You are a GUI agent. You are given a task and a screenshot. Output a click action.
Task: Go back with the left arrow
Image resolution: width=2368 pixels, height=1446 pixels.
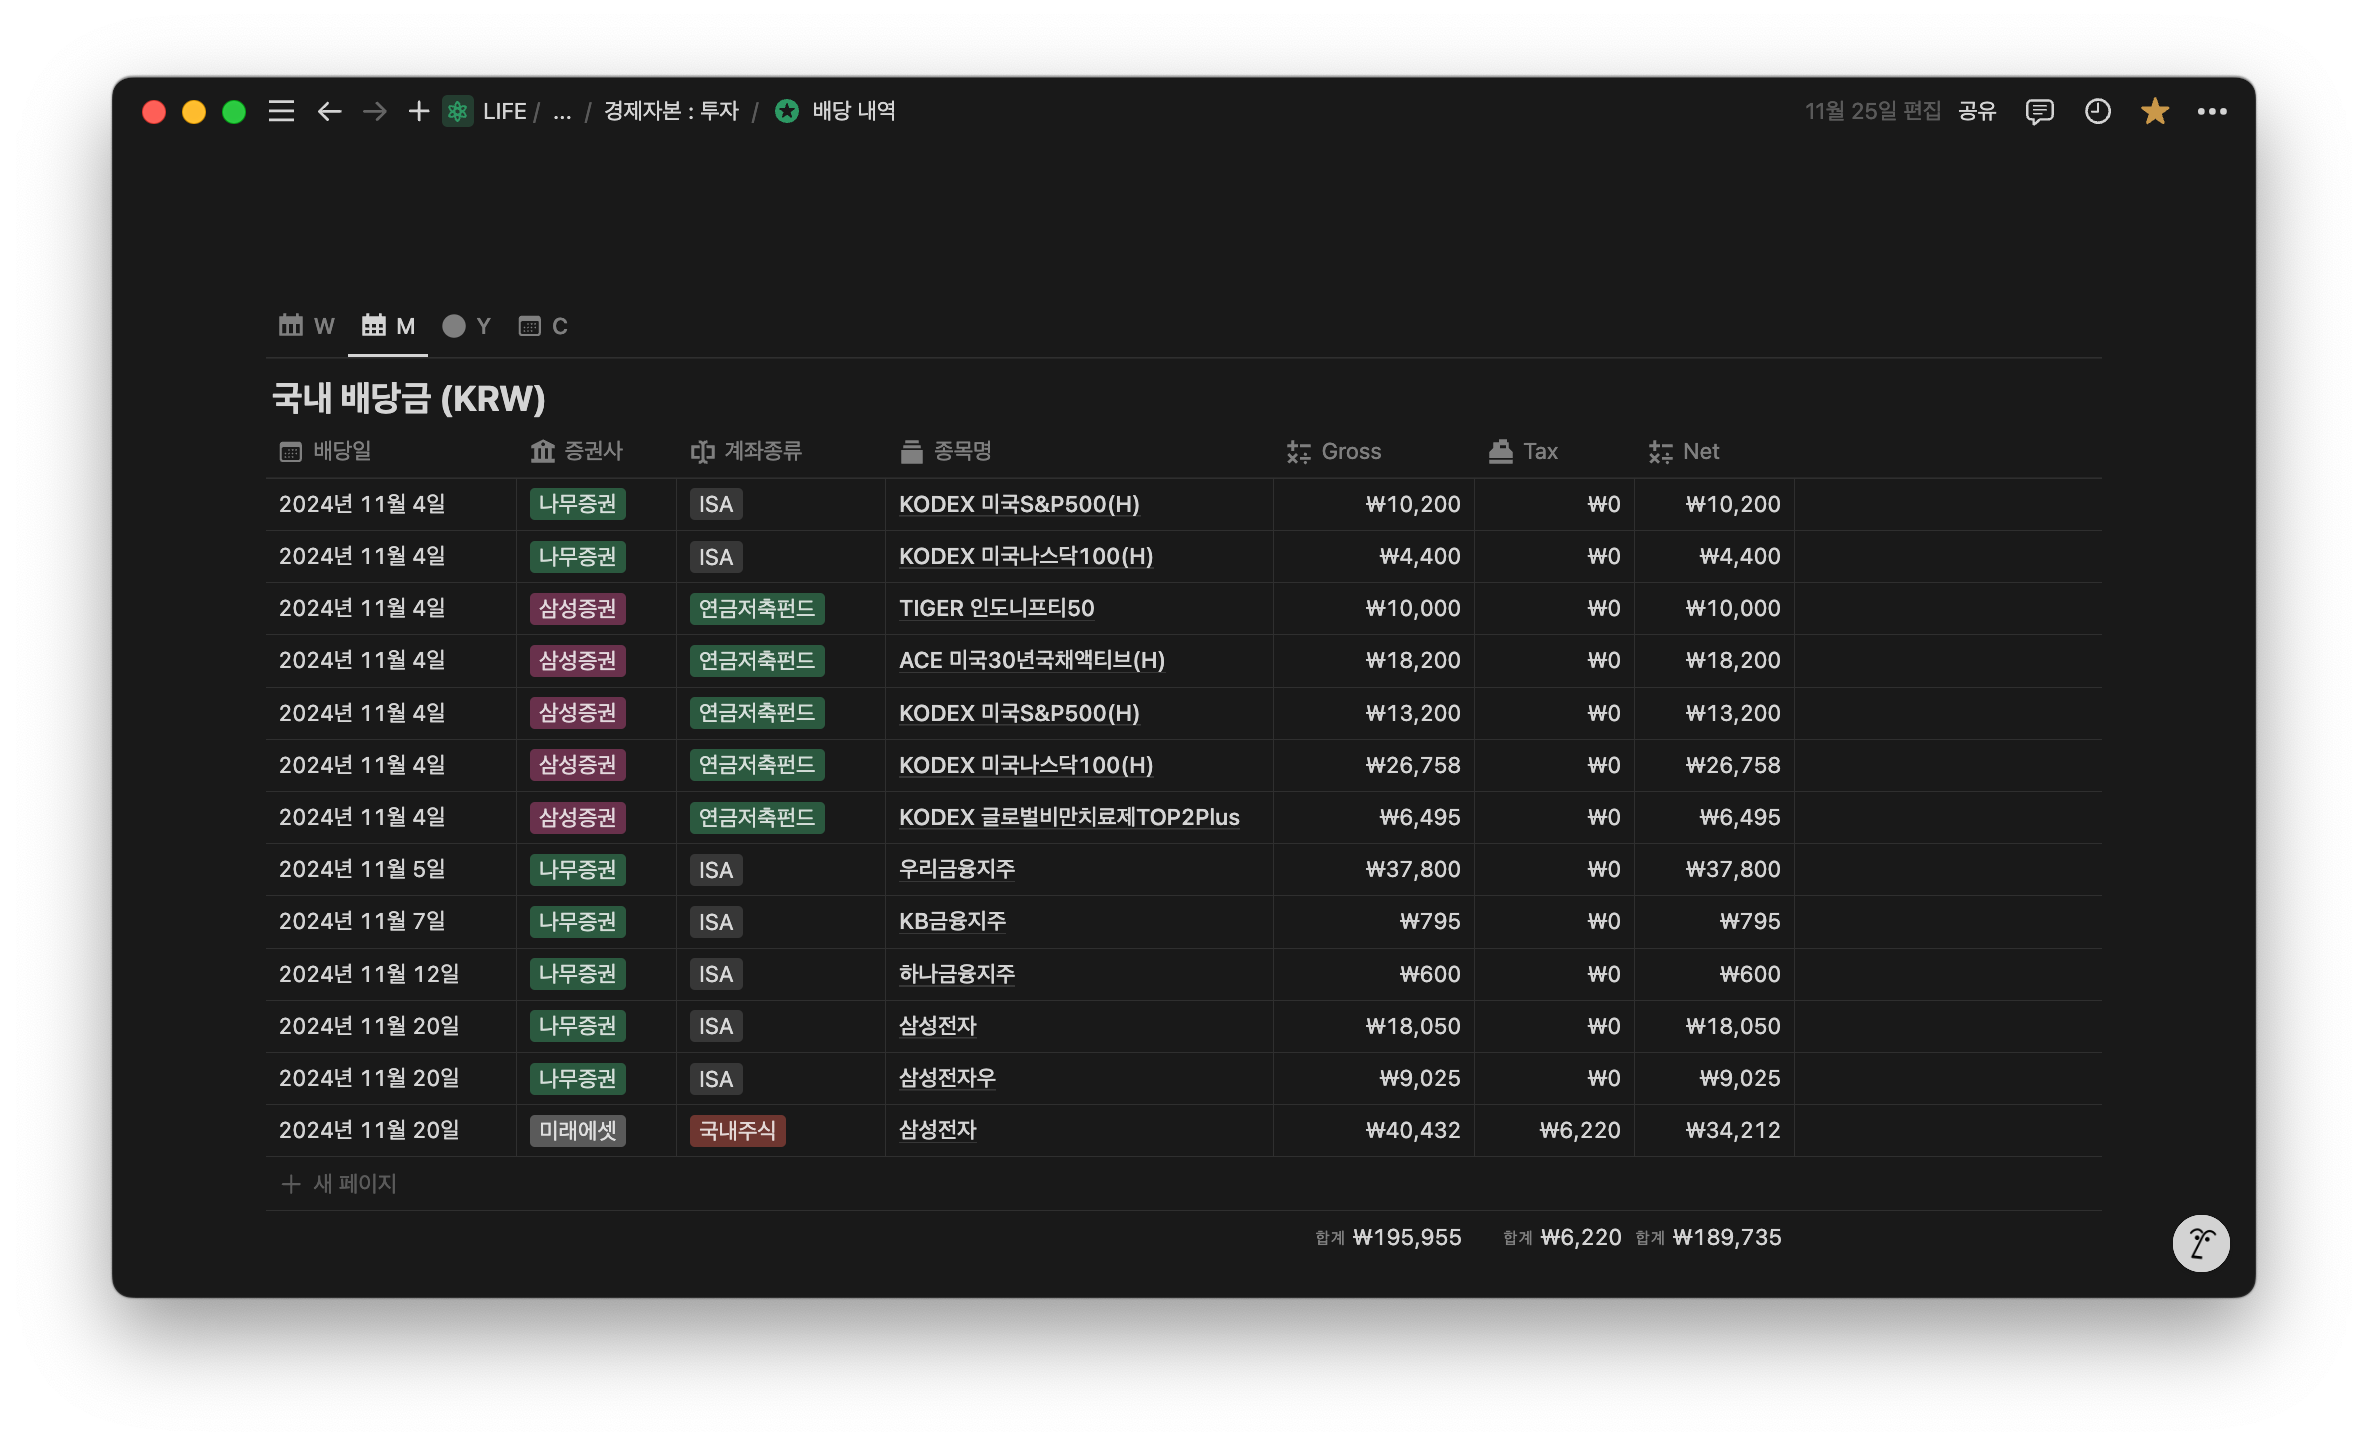329,111
